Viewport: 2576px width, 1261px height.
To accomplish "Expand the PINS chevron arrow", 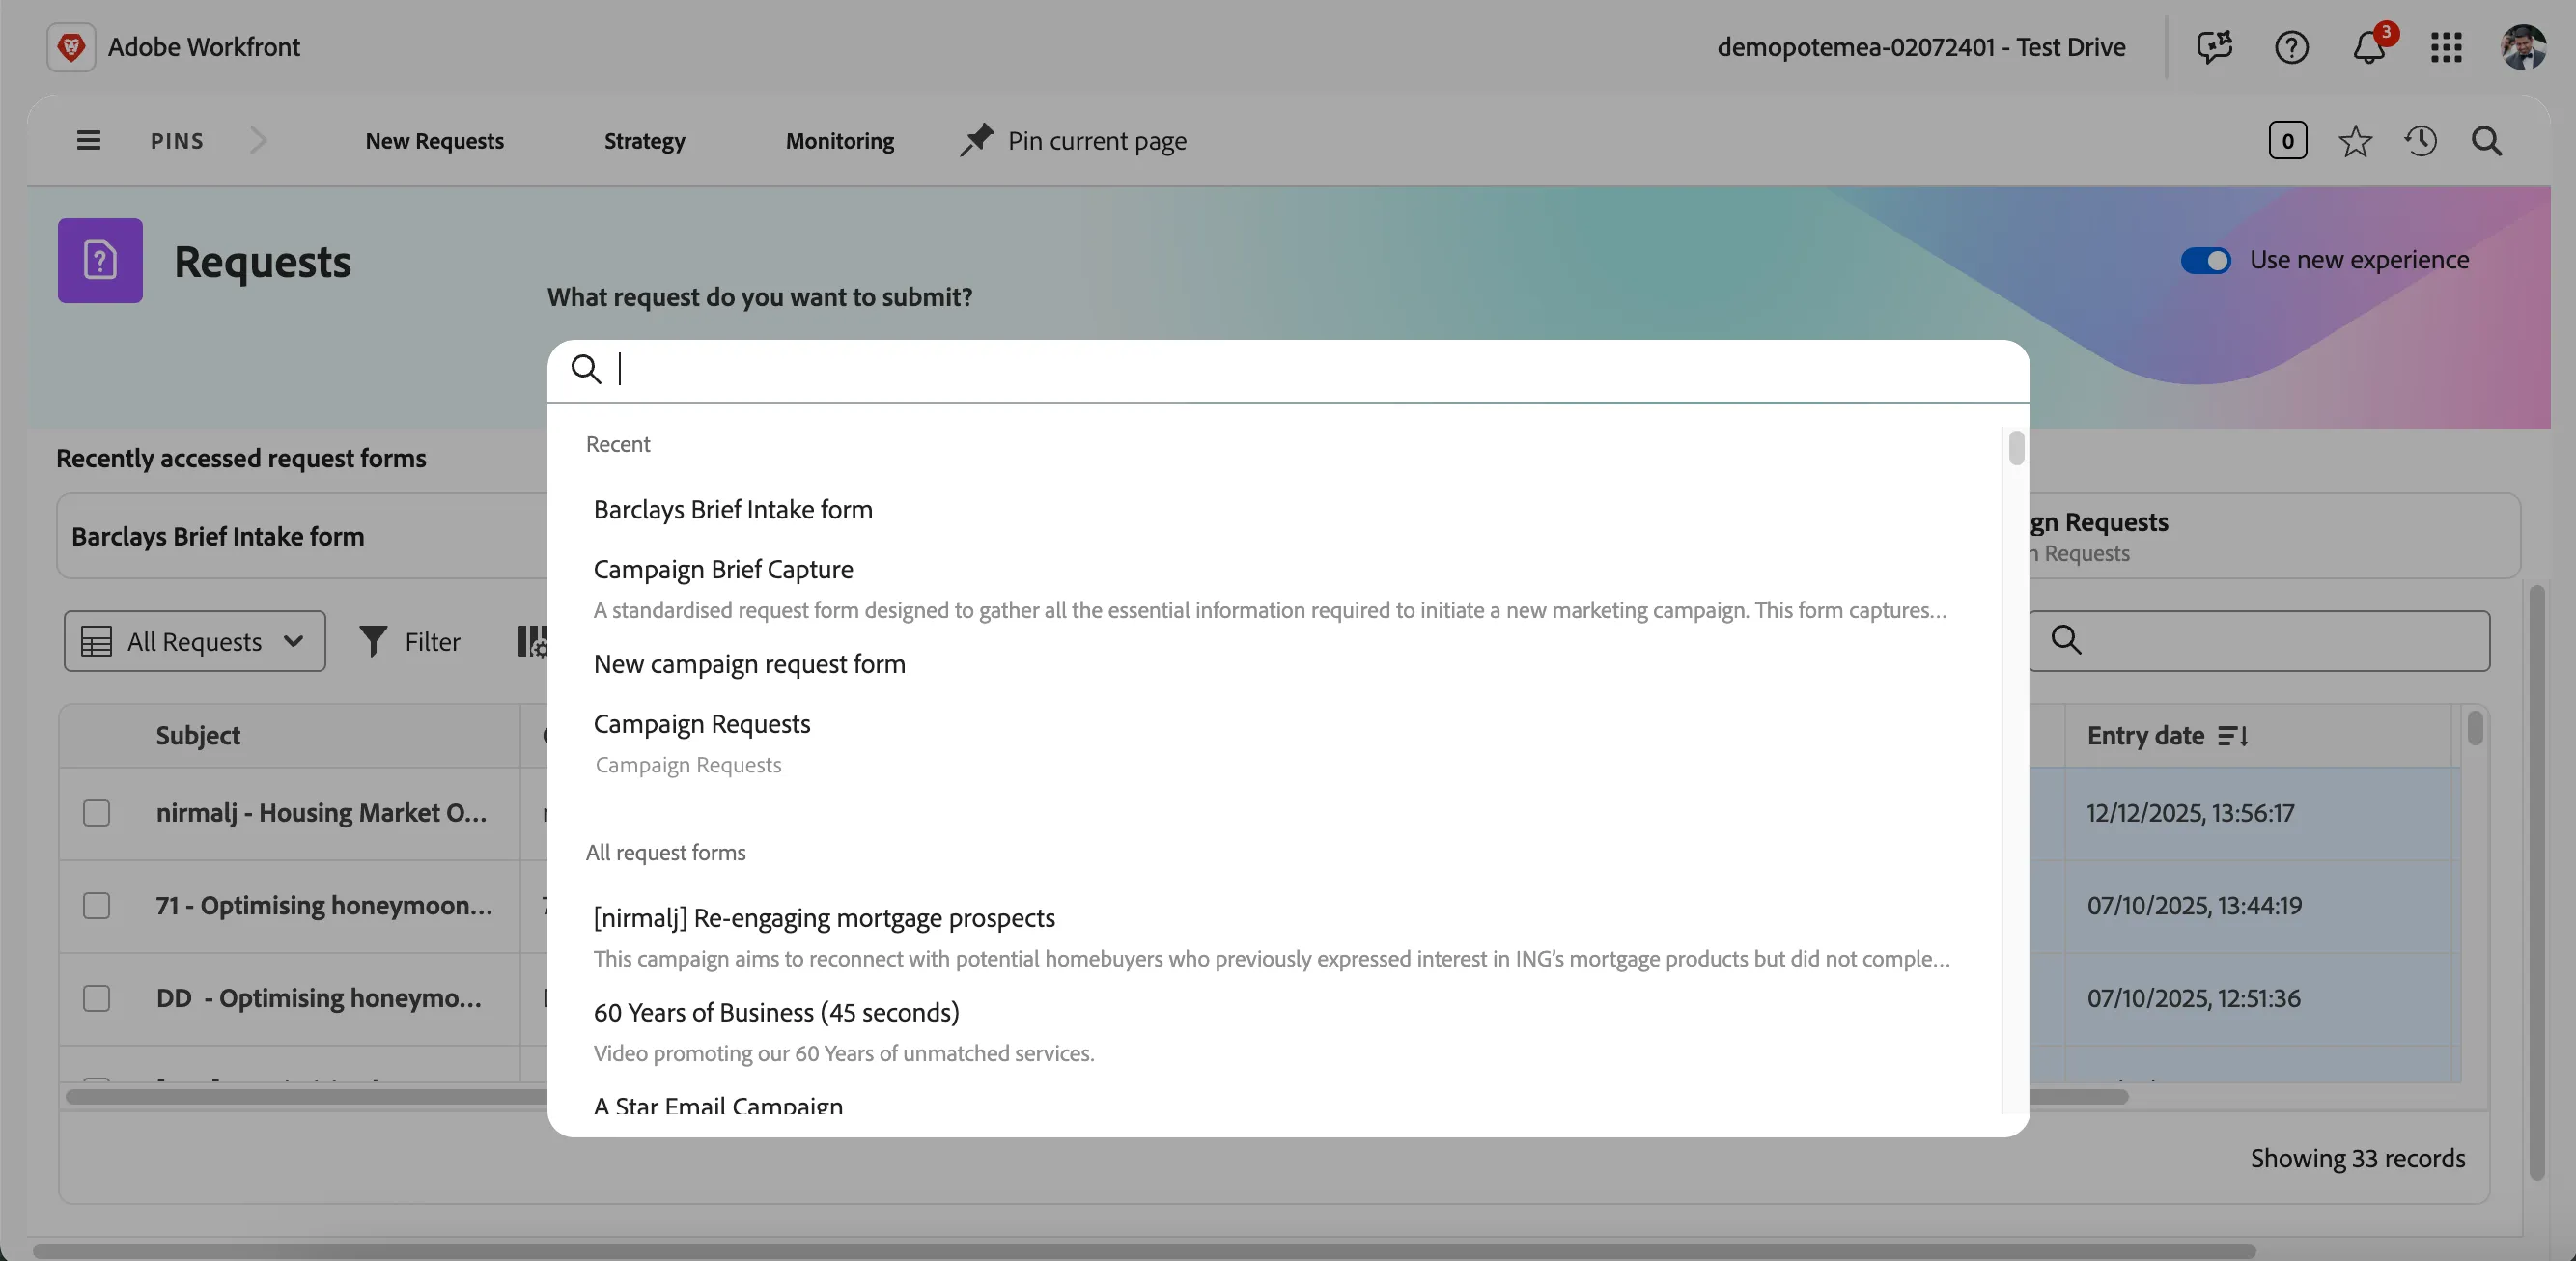I will tap(258, 140).
